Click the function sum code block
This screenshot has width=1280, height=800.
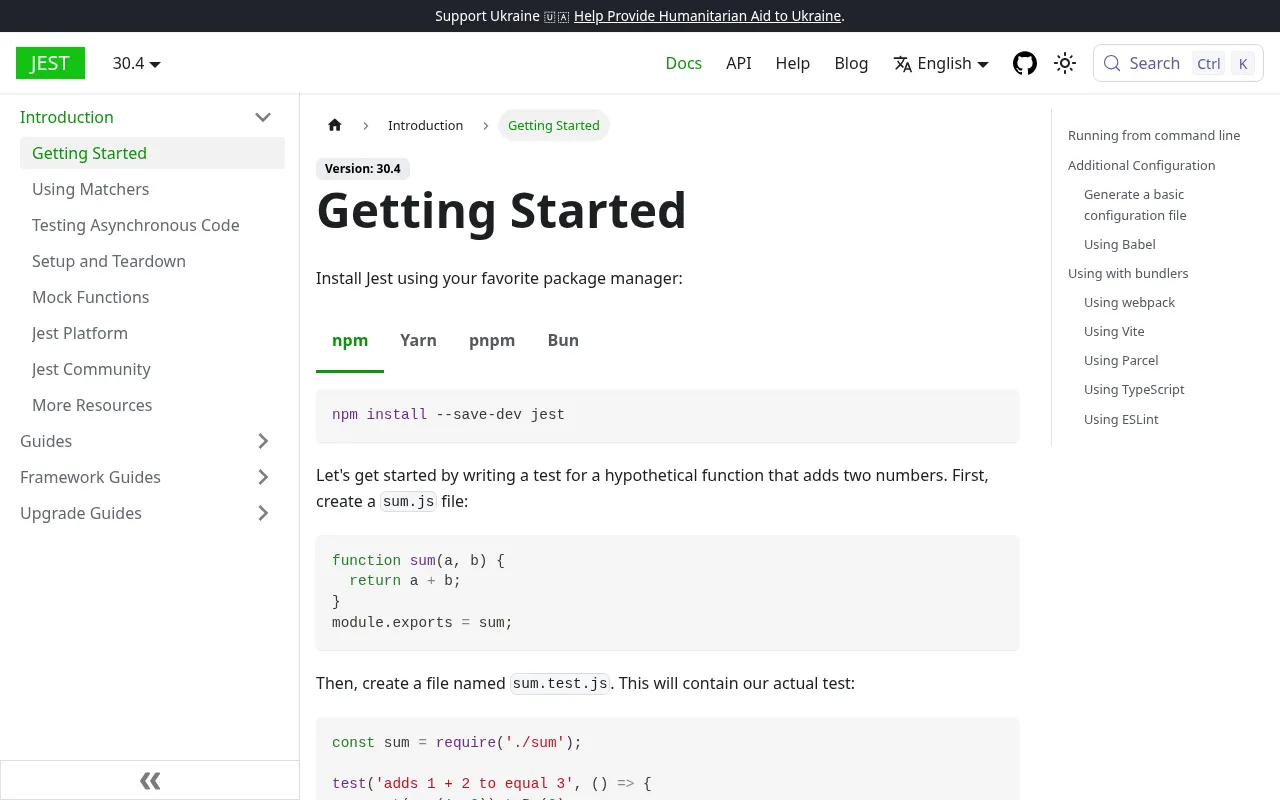click(x=667, y=592)
